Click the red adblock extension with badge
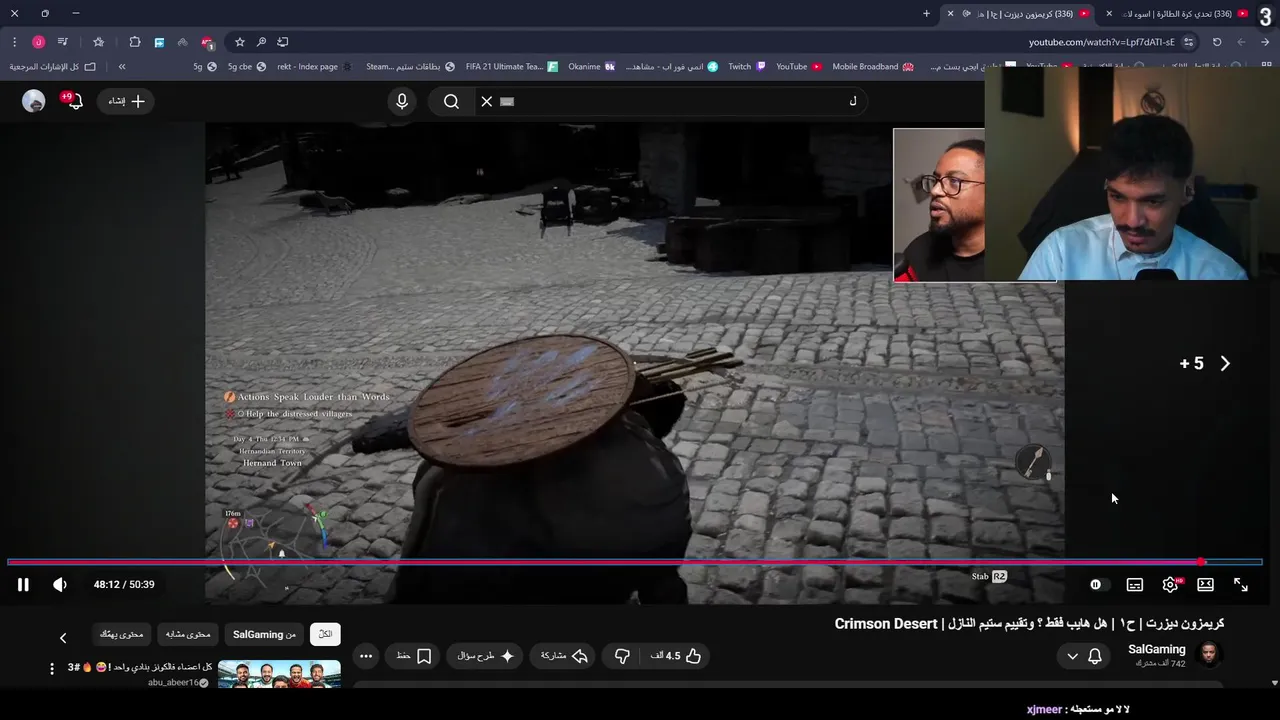The width and height of the screenshot is (1280, 720). pos(207,42)
